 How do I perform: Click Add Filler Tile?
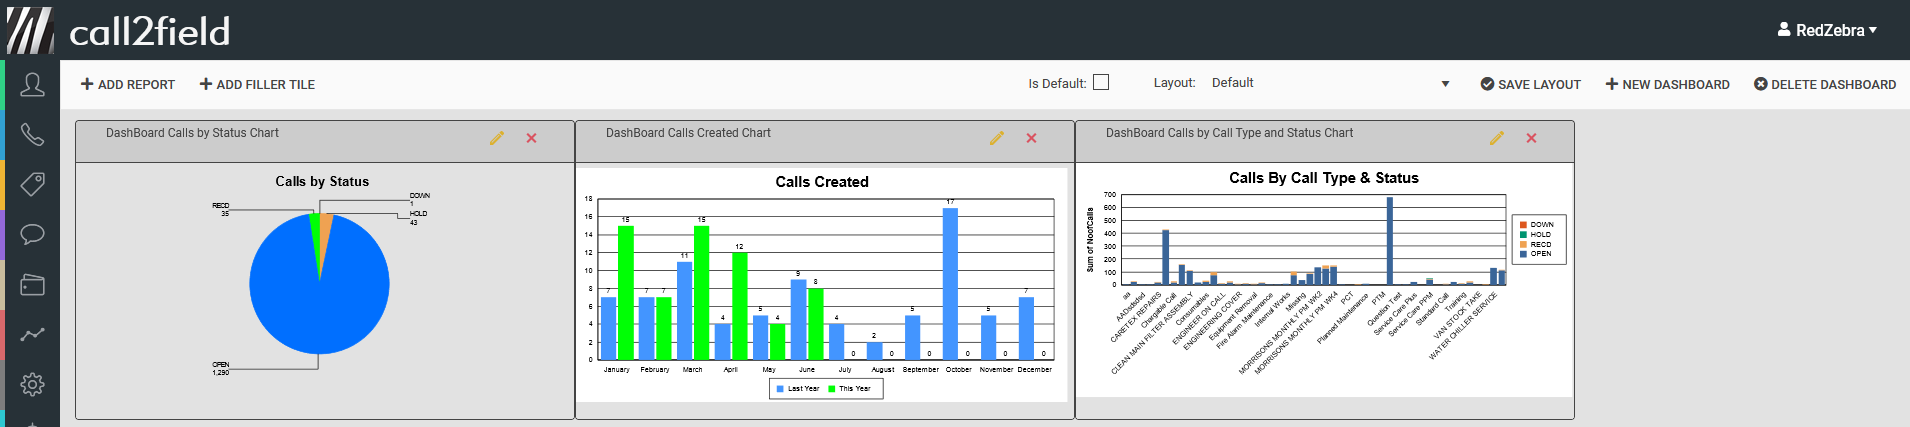click(x=257, y=85)
